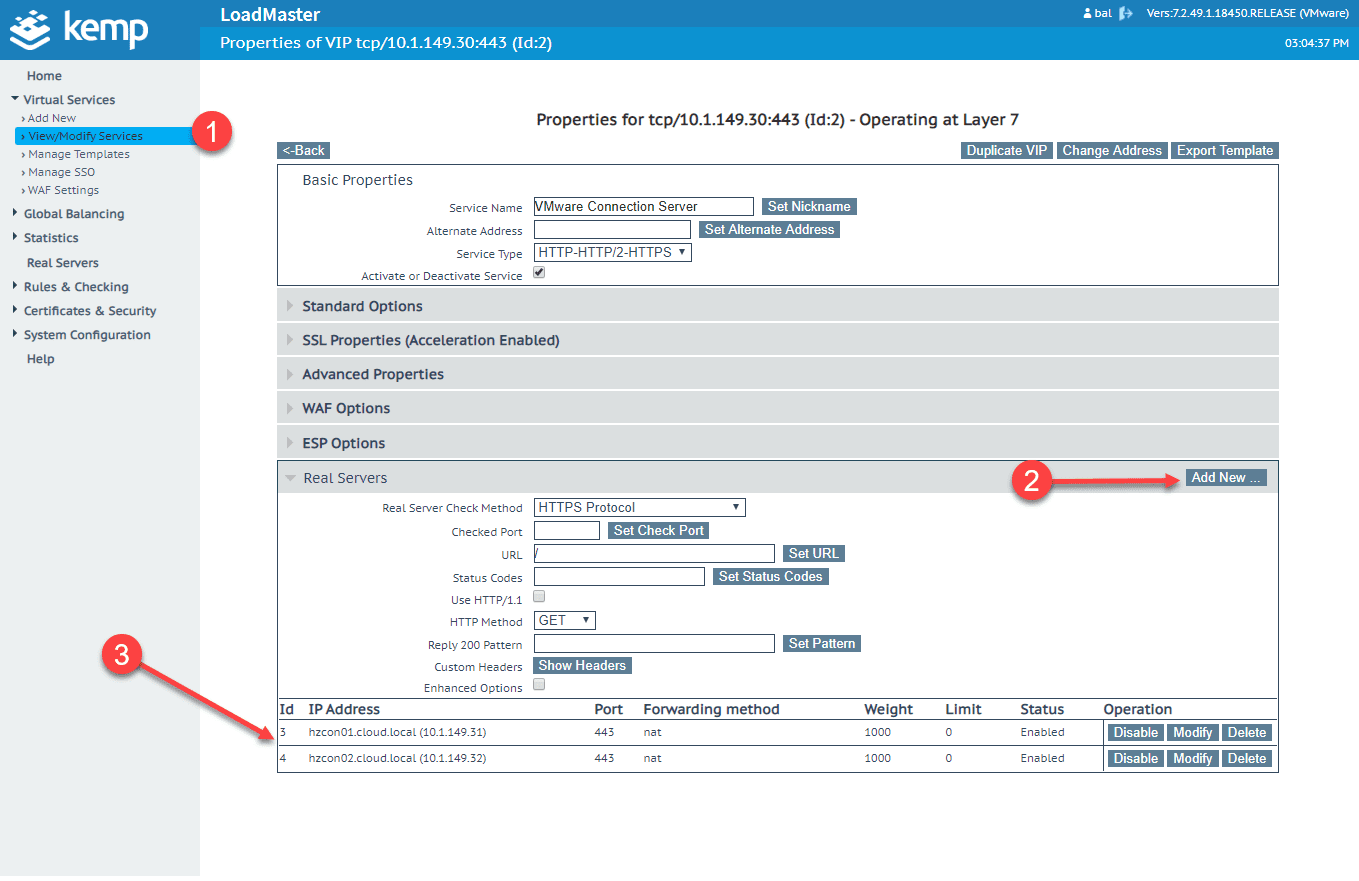Screen dimensions: 1359x881
Task: Enable Enhanced Options for real servers
Action: pyautogui.click(x=538, y=685)
